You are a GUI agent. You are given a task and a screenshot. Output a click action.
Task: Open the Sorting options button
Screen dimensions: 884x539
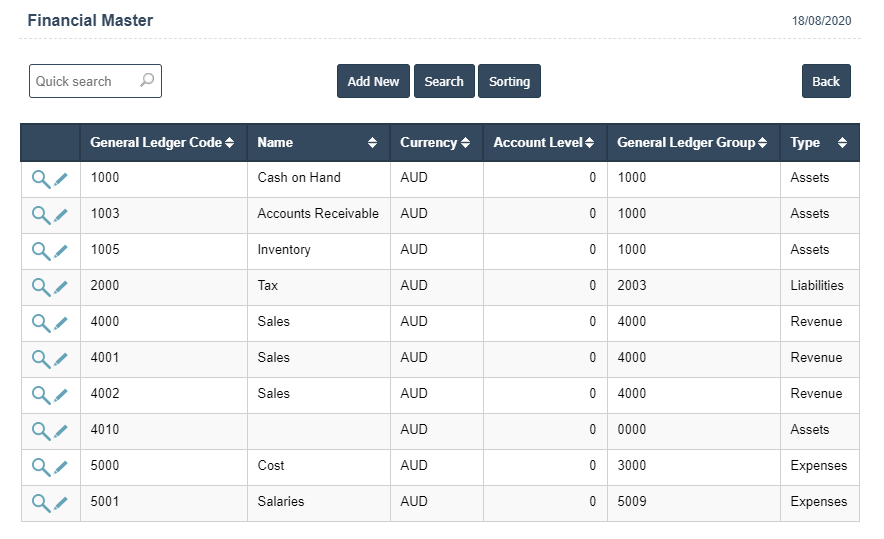(x=509, y=81)
